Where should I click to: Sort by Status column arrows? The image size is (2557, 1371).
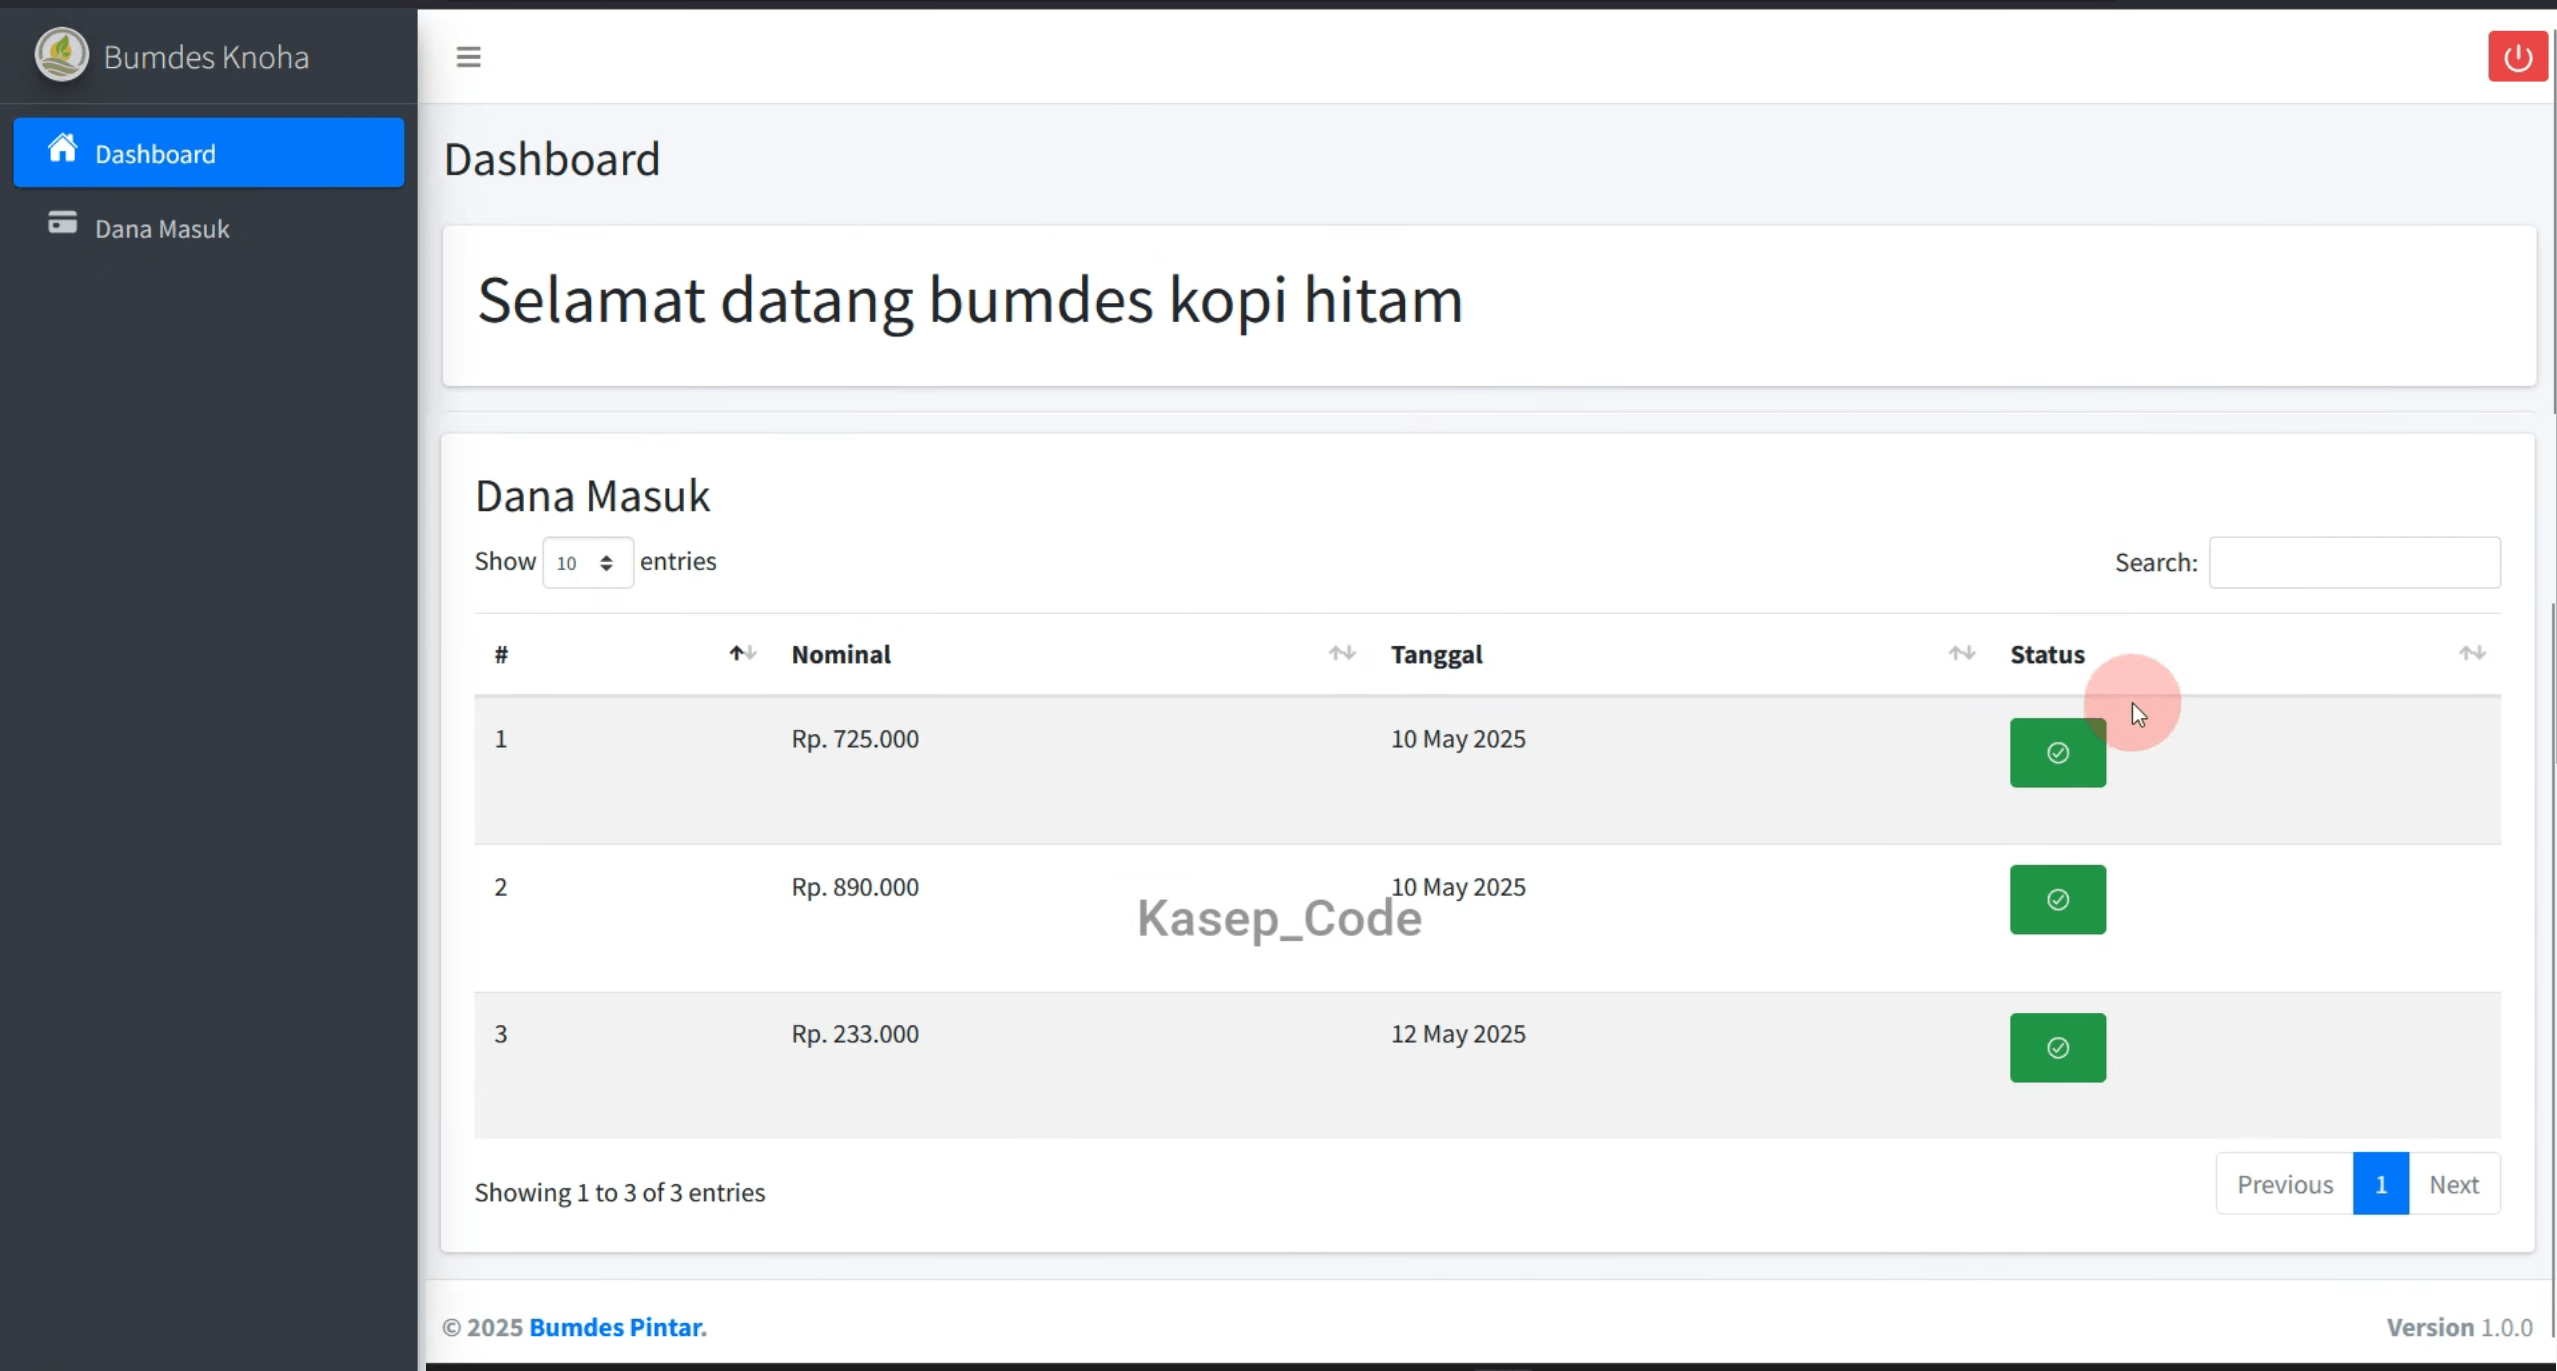(x=2471, y=653)
